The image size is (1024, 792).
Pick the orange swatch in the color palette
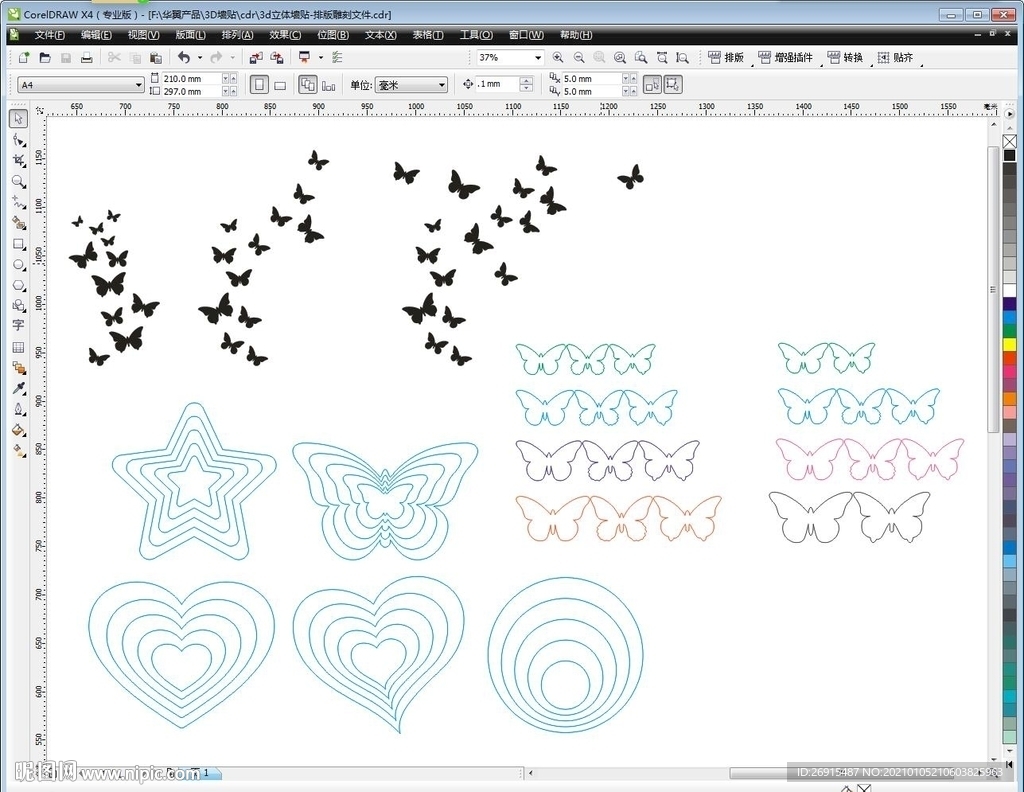(x=1010, y=398)
